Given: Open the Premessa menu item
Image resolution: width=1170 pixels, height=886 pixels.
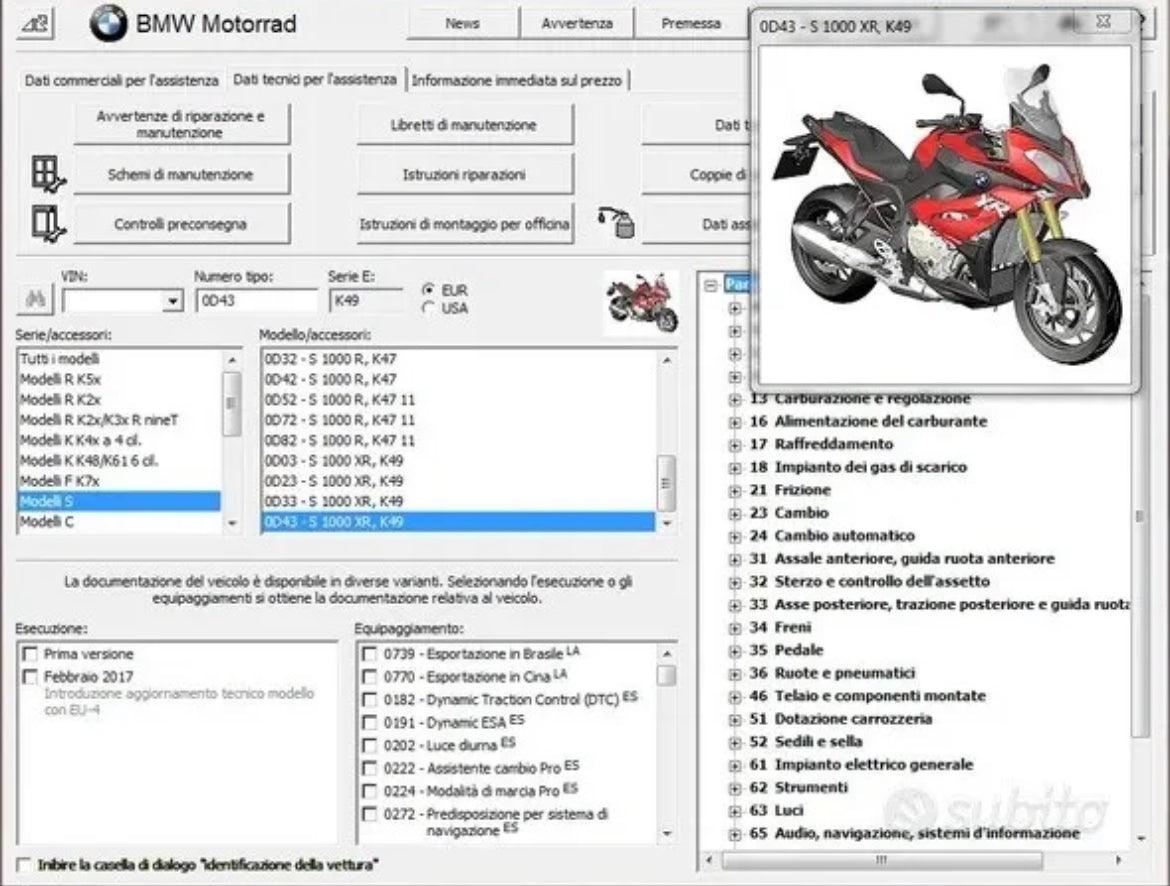Looking at the screenshot, I should pos(691,22).
